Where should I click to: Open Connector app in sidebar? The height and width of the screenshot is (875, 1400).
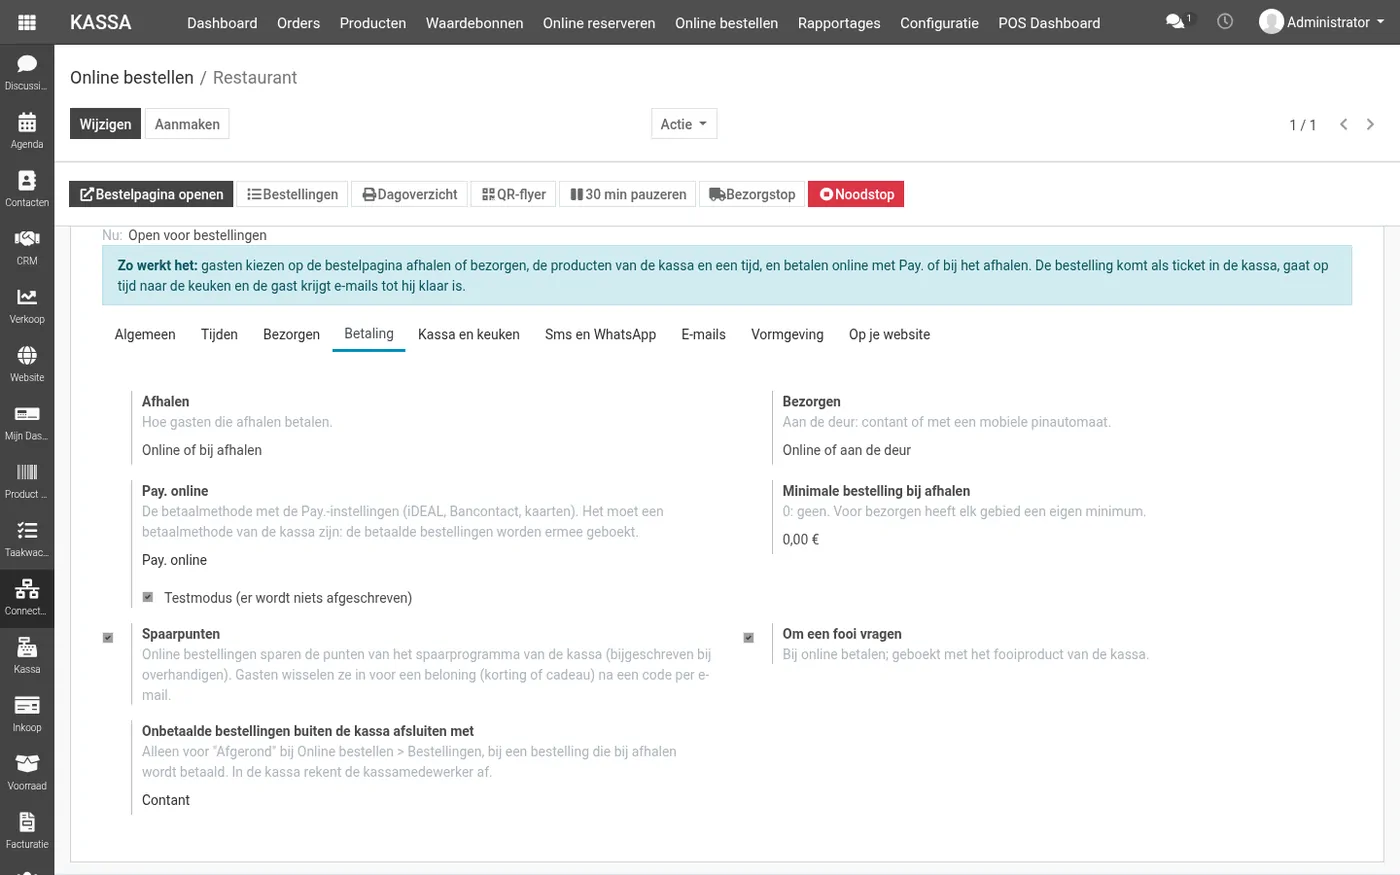pyautogui.click(x=27, y=597)
